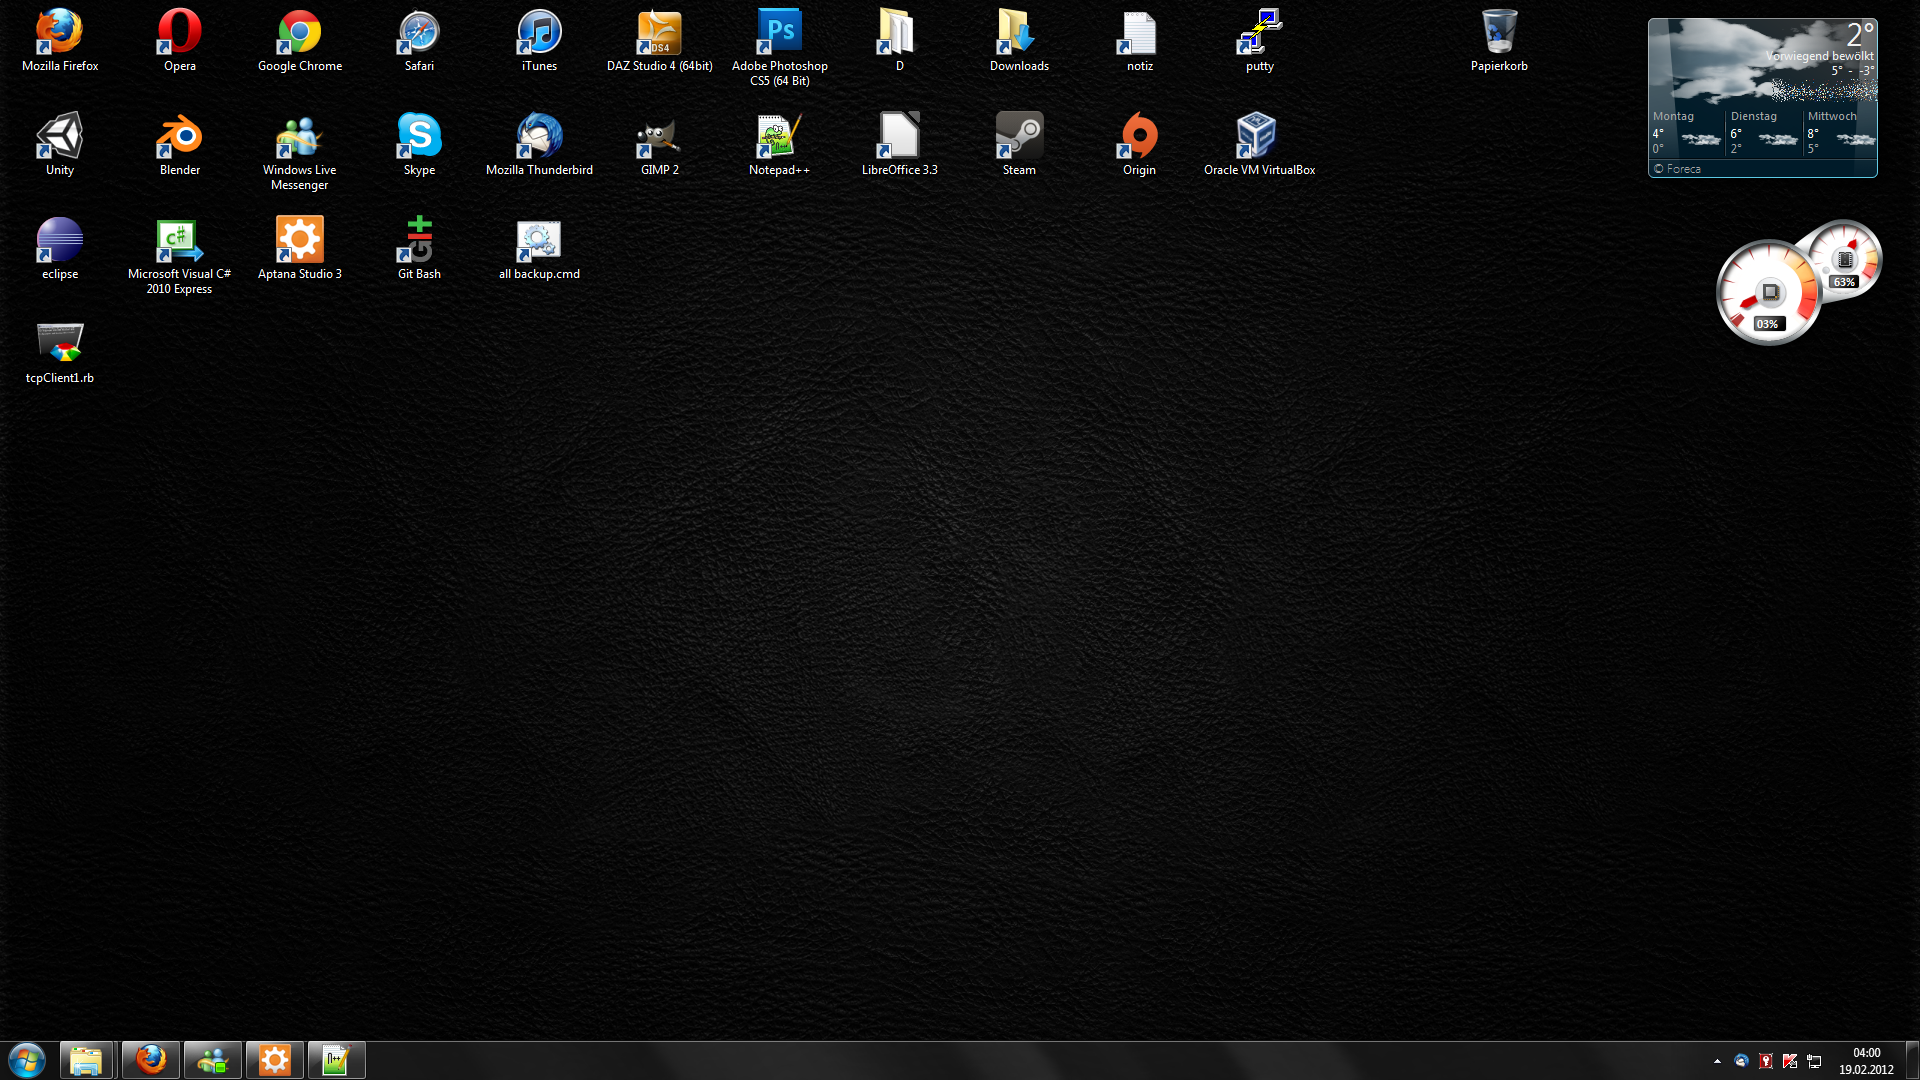1920x1080 pixels.
Task: Click the Dienstag forecast in weather gadget
Action: 1765,132
